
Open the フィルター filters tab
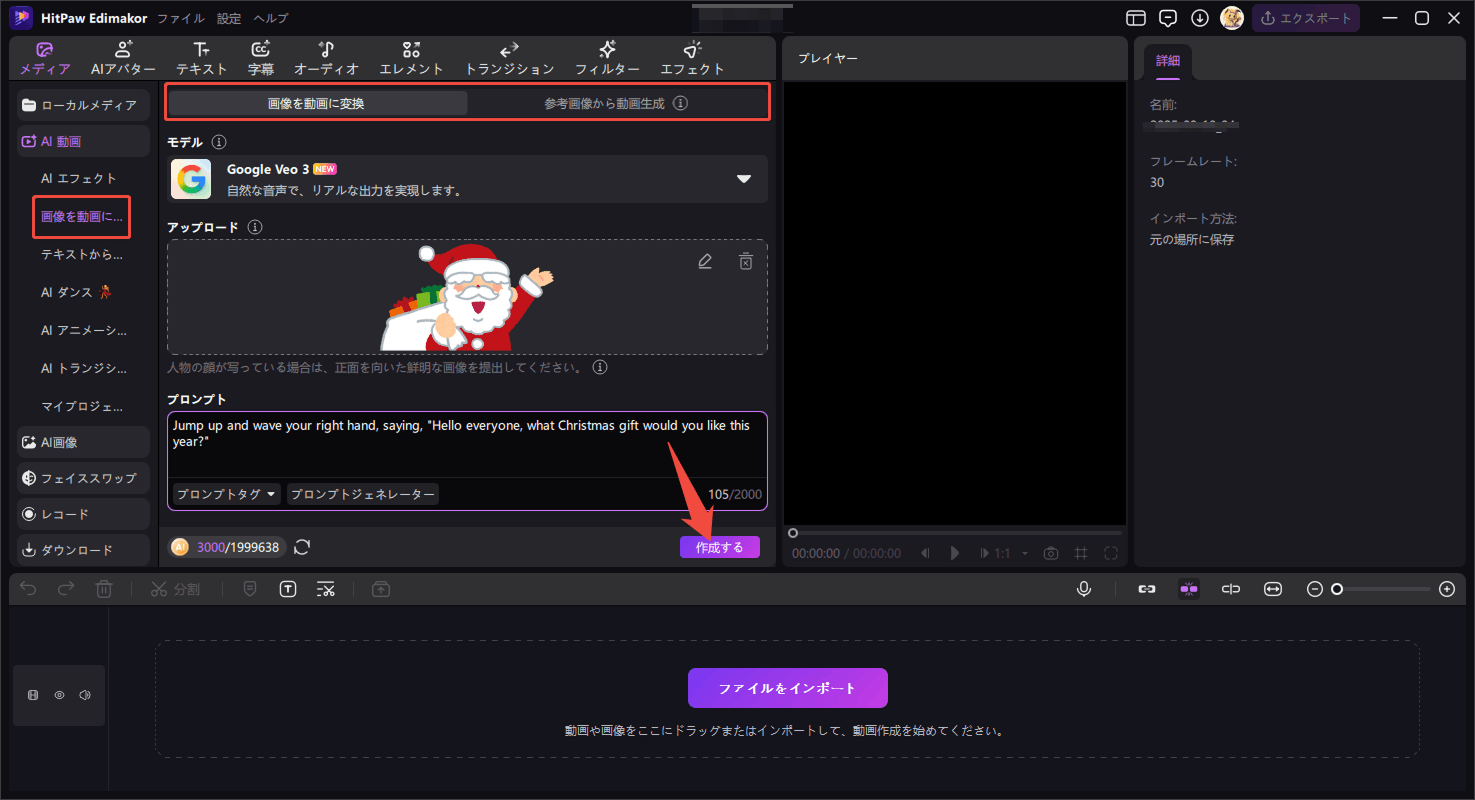(x=607, y=59)
